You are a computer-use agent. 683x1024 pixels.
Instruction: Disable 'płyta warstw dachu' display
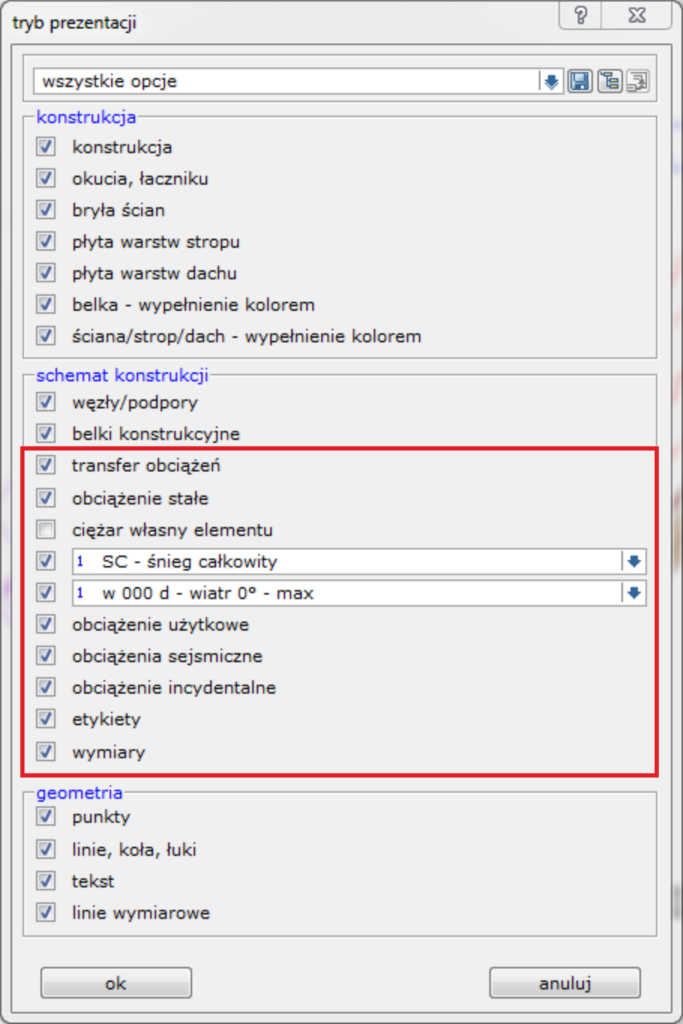[x=45, y=273]
